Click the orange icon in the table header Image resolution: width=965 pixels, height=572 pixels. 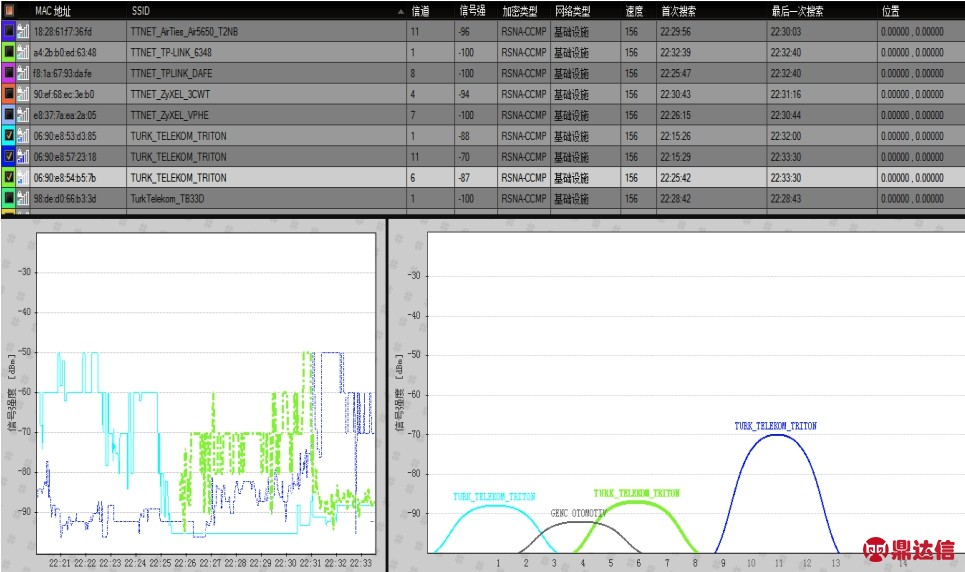coord(9,10)
